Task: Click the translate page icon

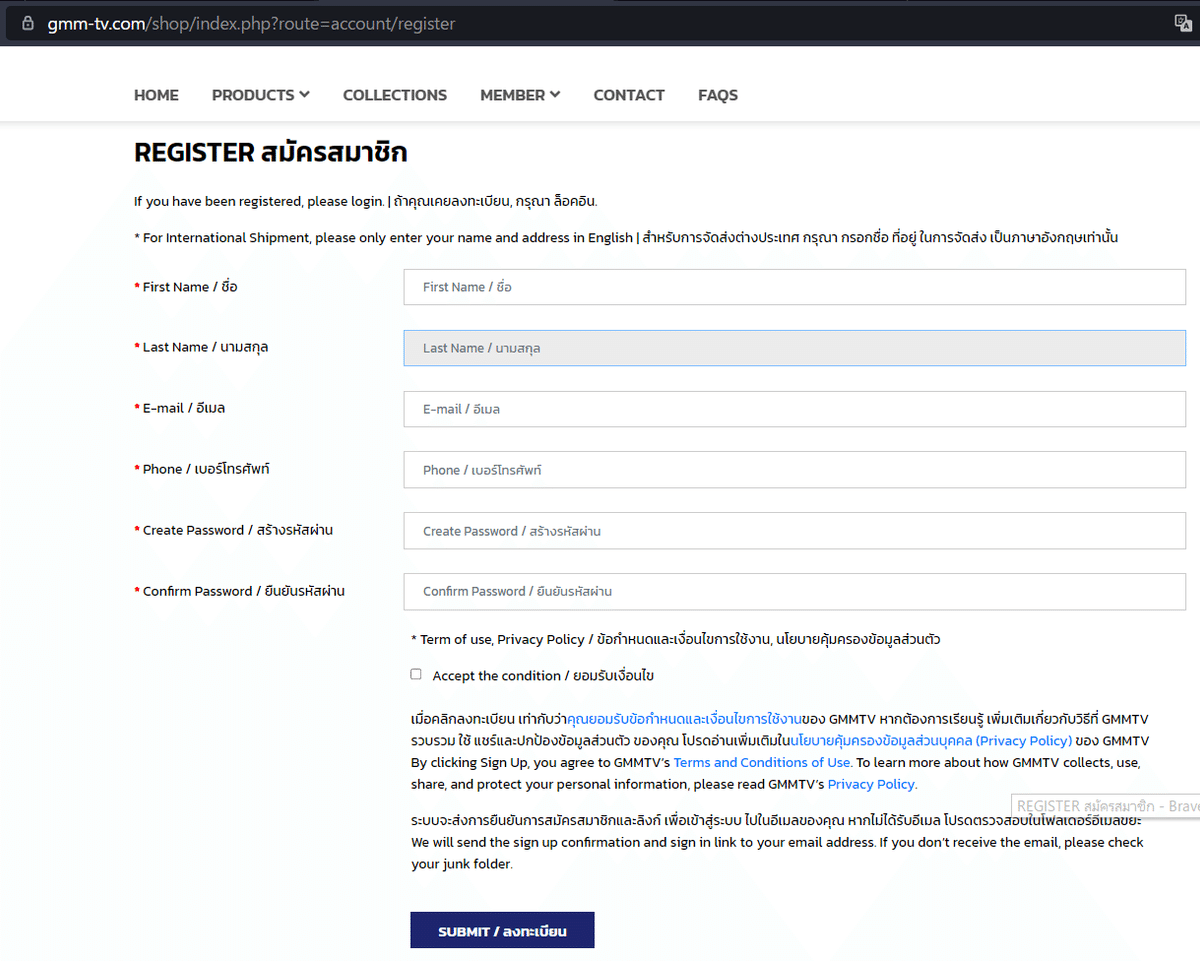Action: coord(1182,23)
